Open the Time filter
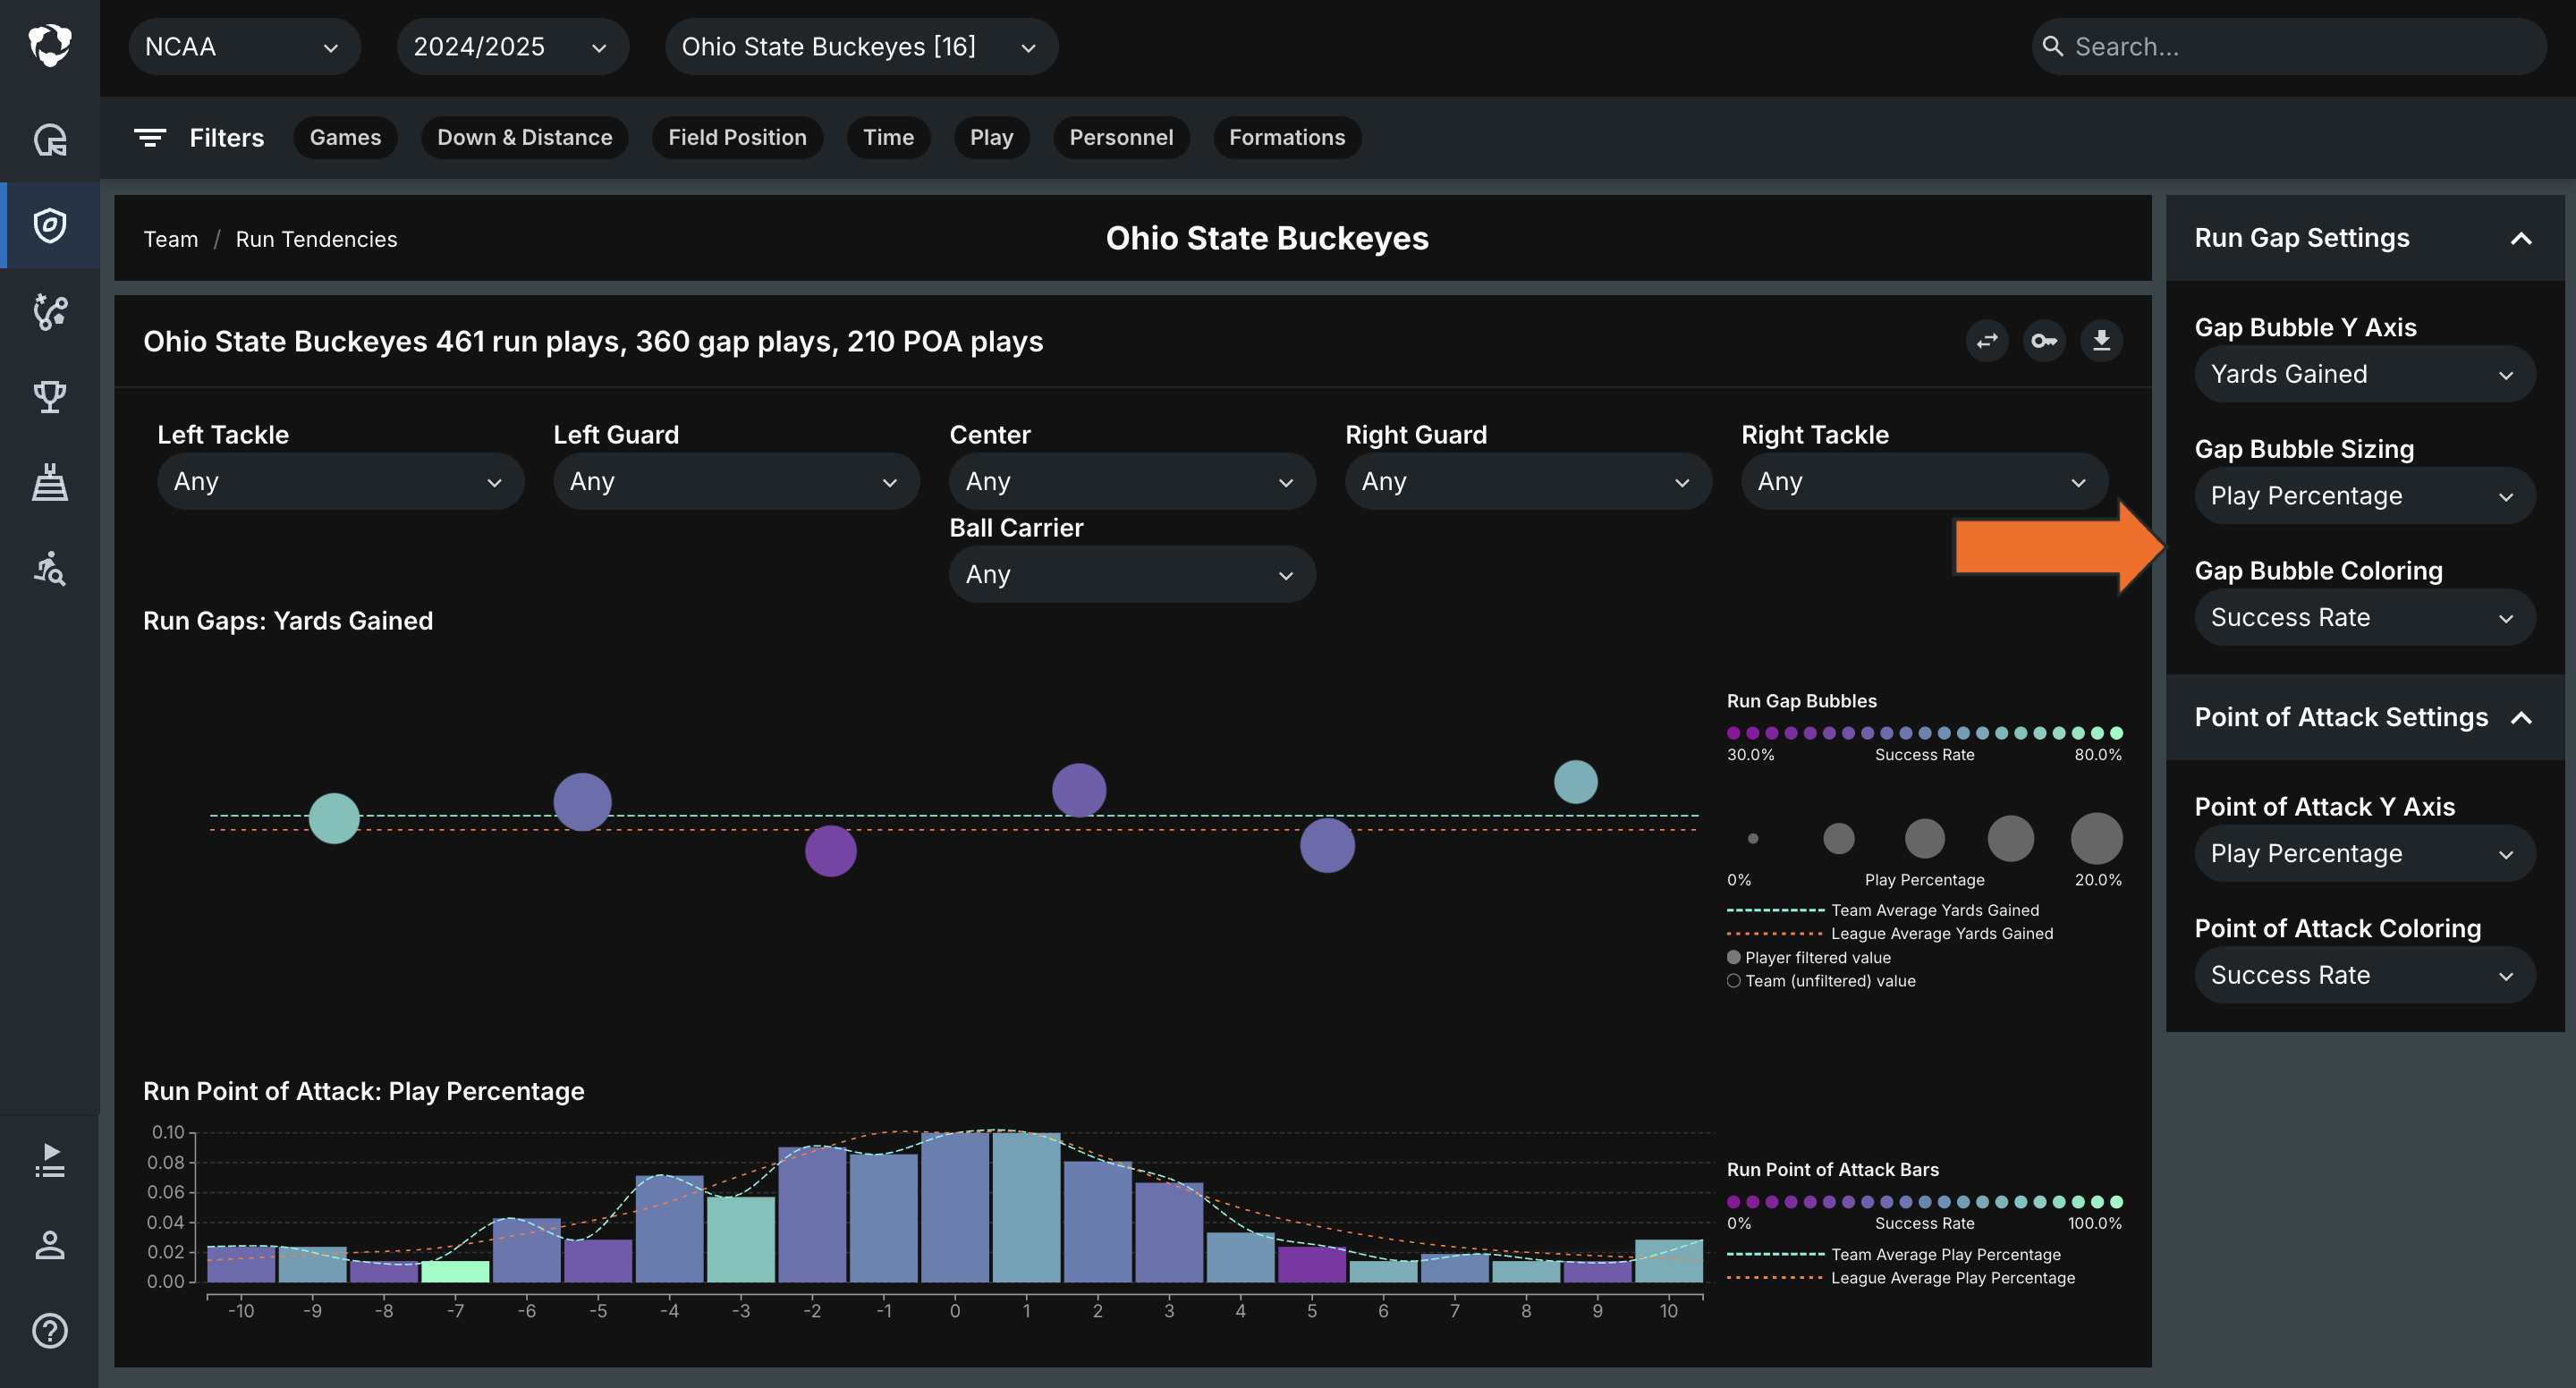 [x=888, y=138]
